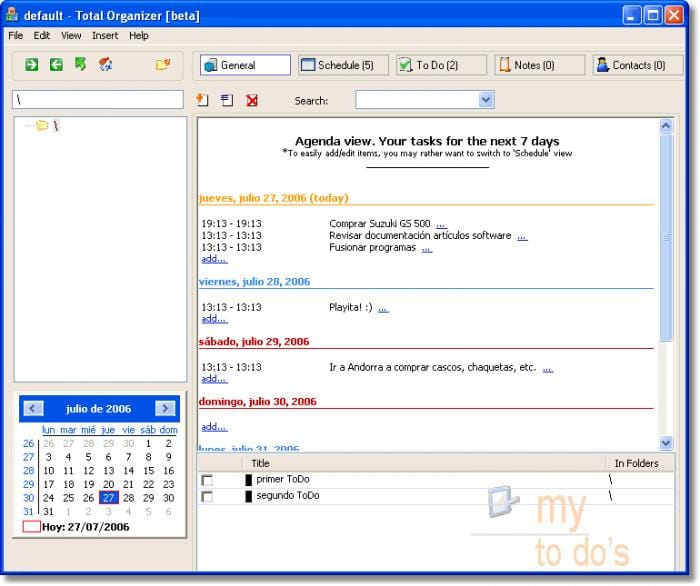Click the agenda vertical scrollbar thumb
The image size is (700, 586).
pos(666,238)
